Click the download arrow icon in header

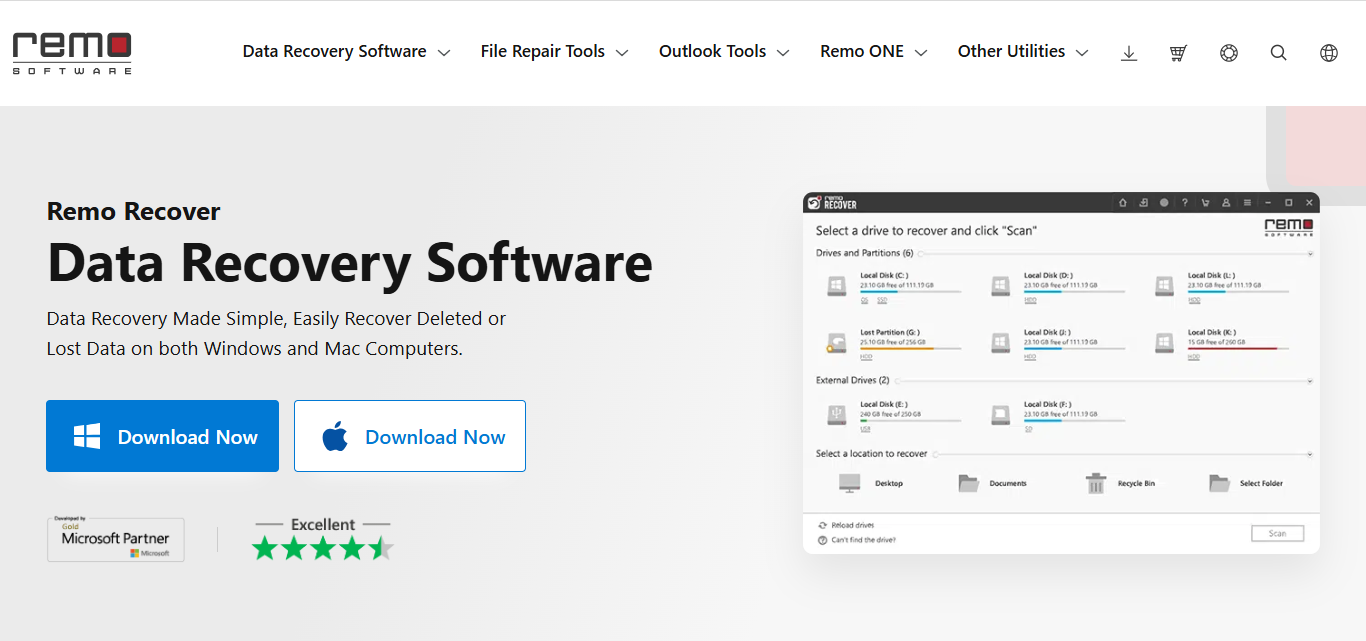click(1129, 53)
